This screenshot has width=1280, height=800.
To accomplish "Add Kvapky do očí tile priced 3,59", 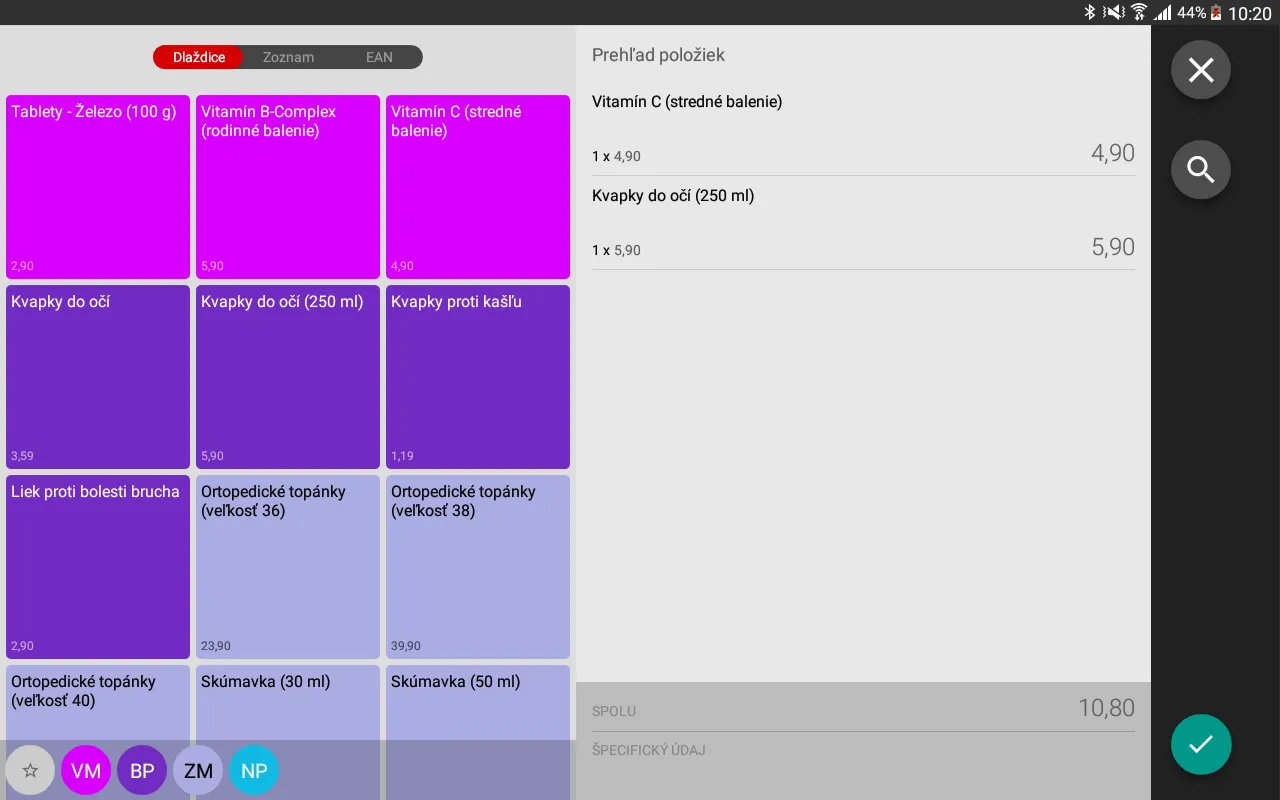I will point(98,377).
